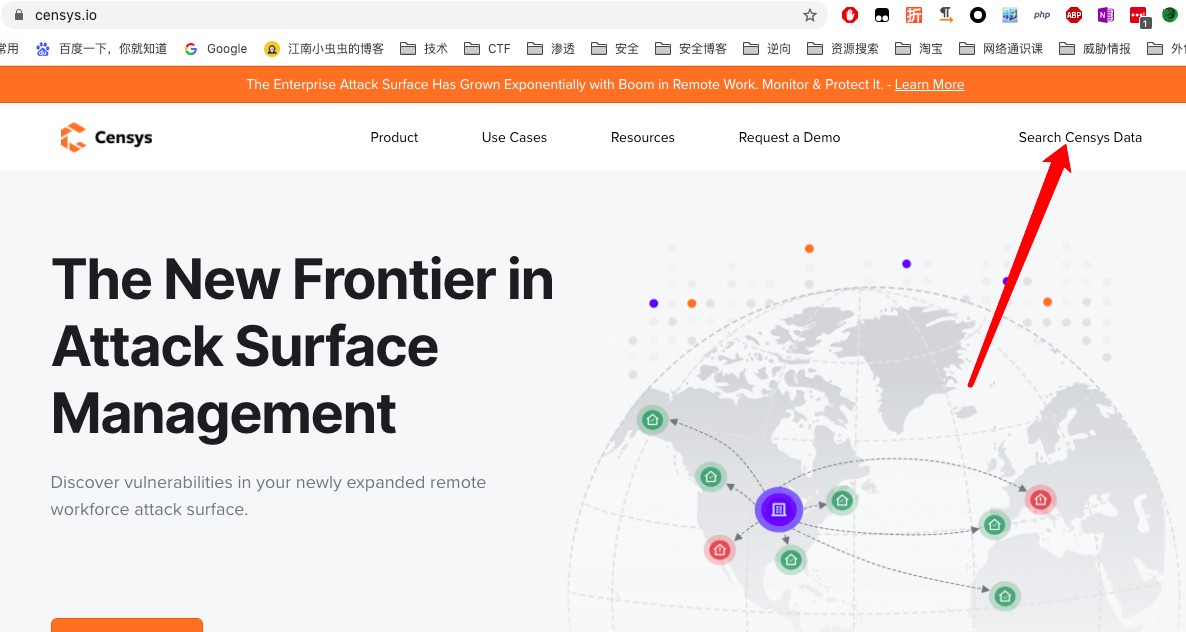This screenshot has width=1186, height=632.
Task: Open the 百度一下 bookmark
Action: [101, 49]
